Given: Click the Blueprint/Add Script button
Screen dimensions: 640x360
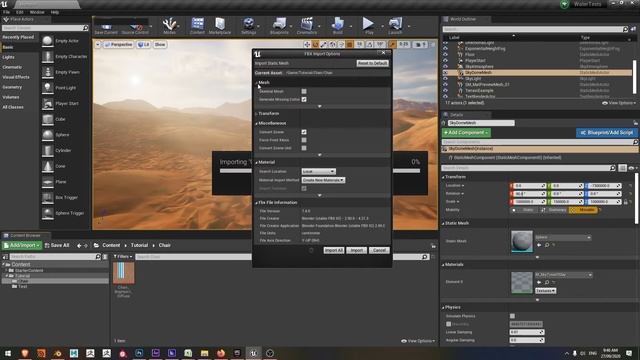Looking at the screenshot, I should (x=607, y=133).
